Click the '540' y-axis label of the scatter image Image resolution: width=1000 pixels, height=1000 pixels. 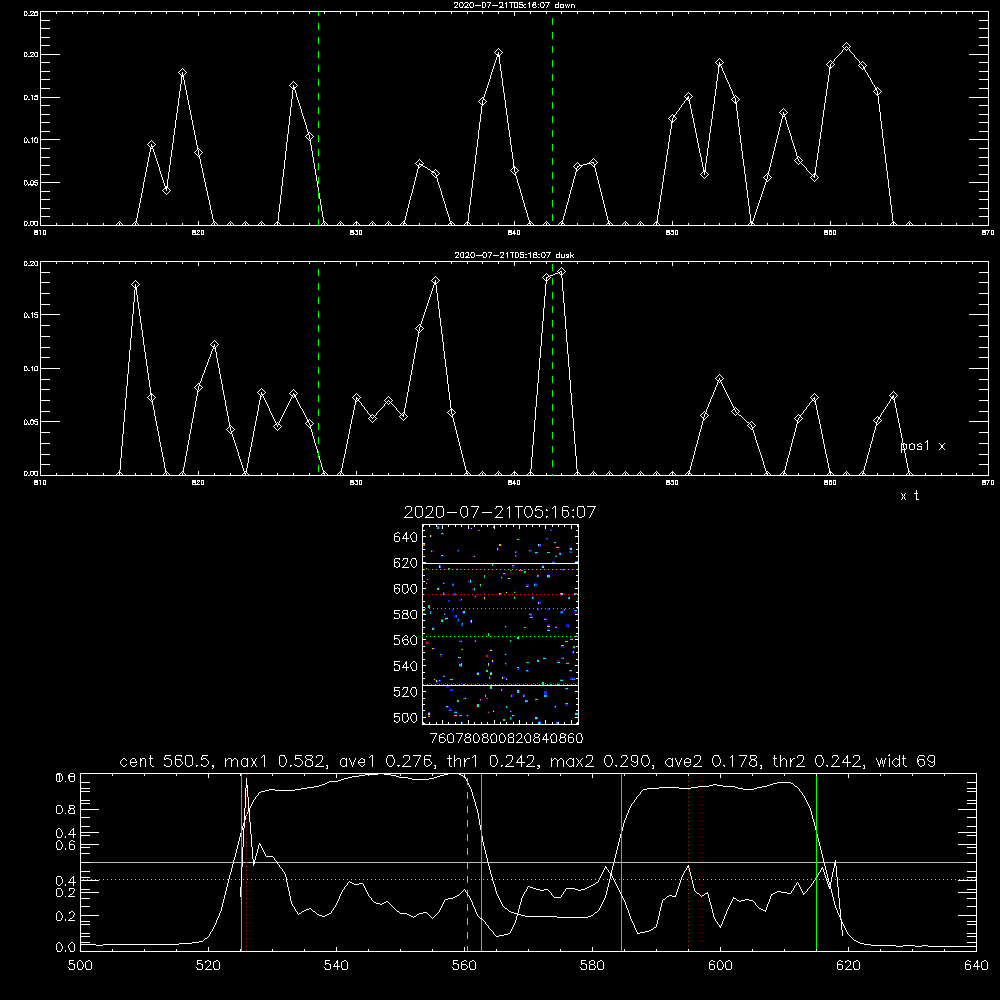pos(405,666)
